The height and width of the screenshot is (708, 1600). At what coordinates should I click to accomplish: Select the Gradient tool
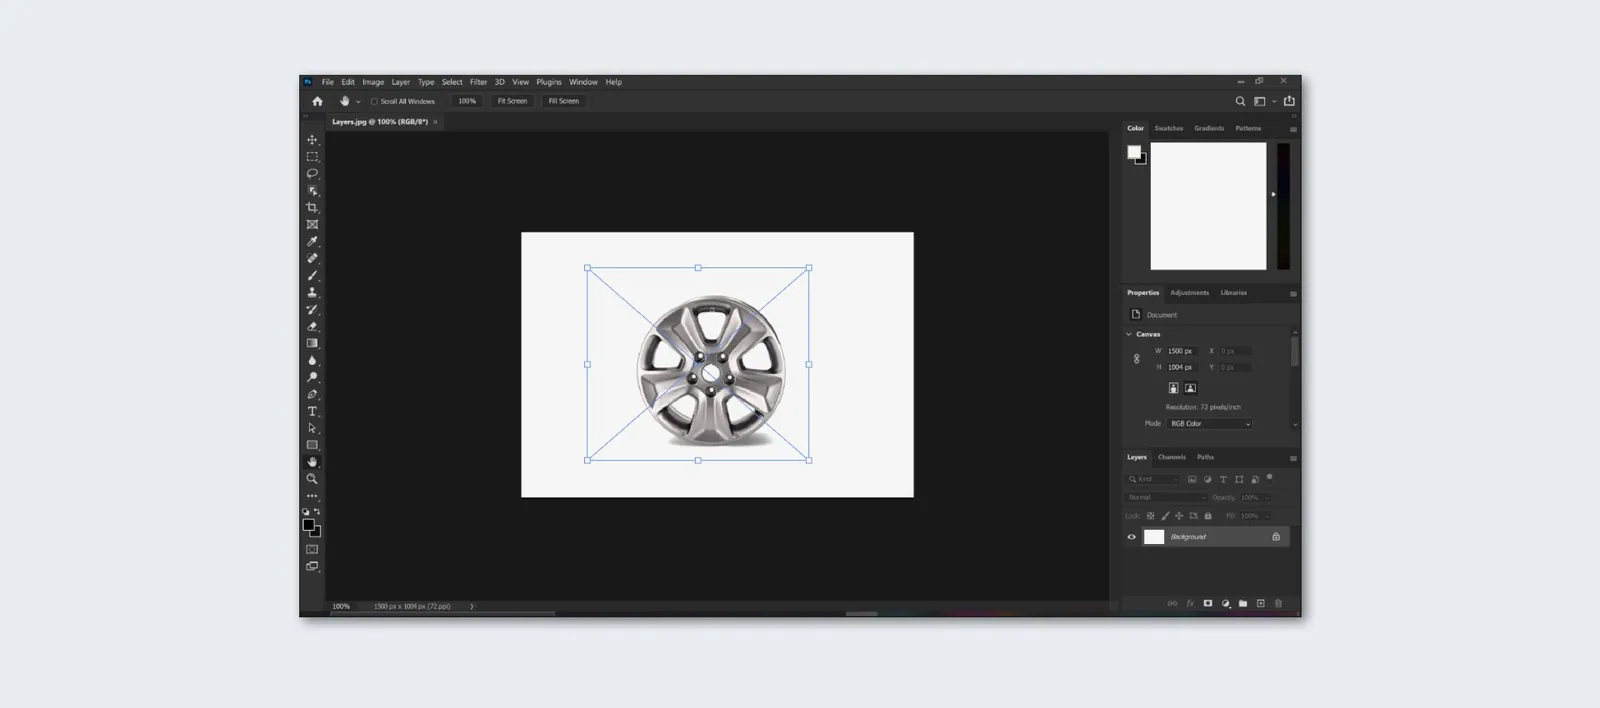[312, 343]
